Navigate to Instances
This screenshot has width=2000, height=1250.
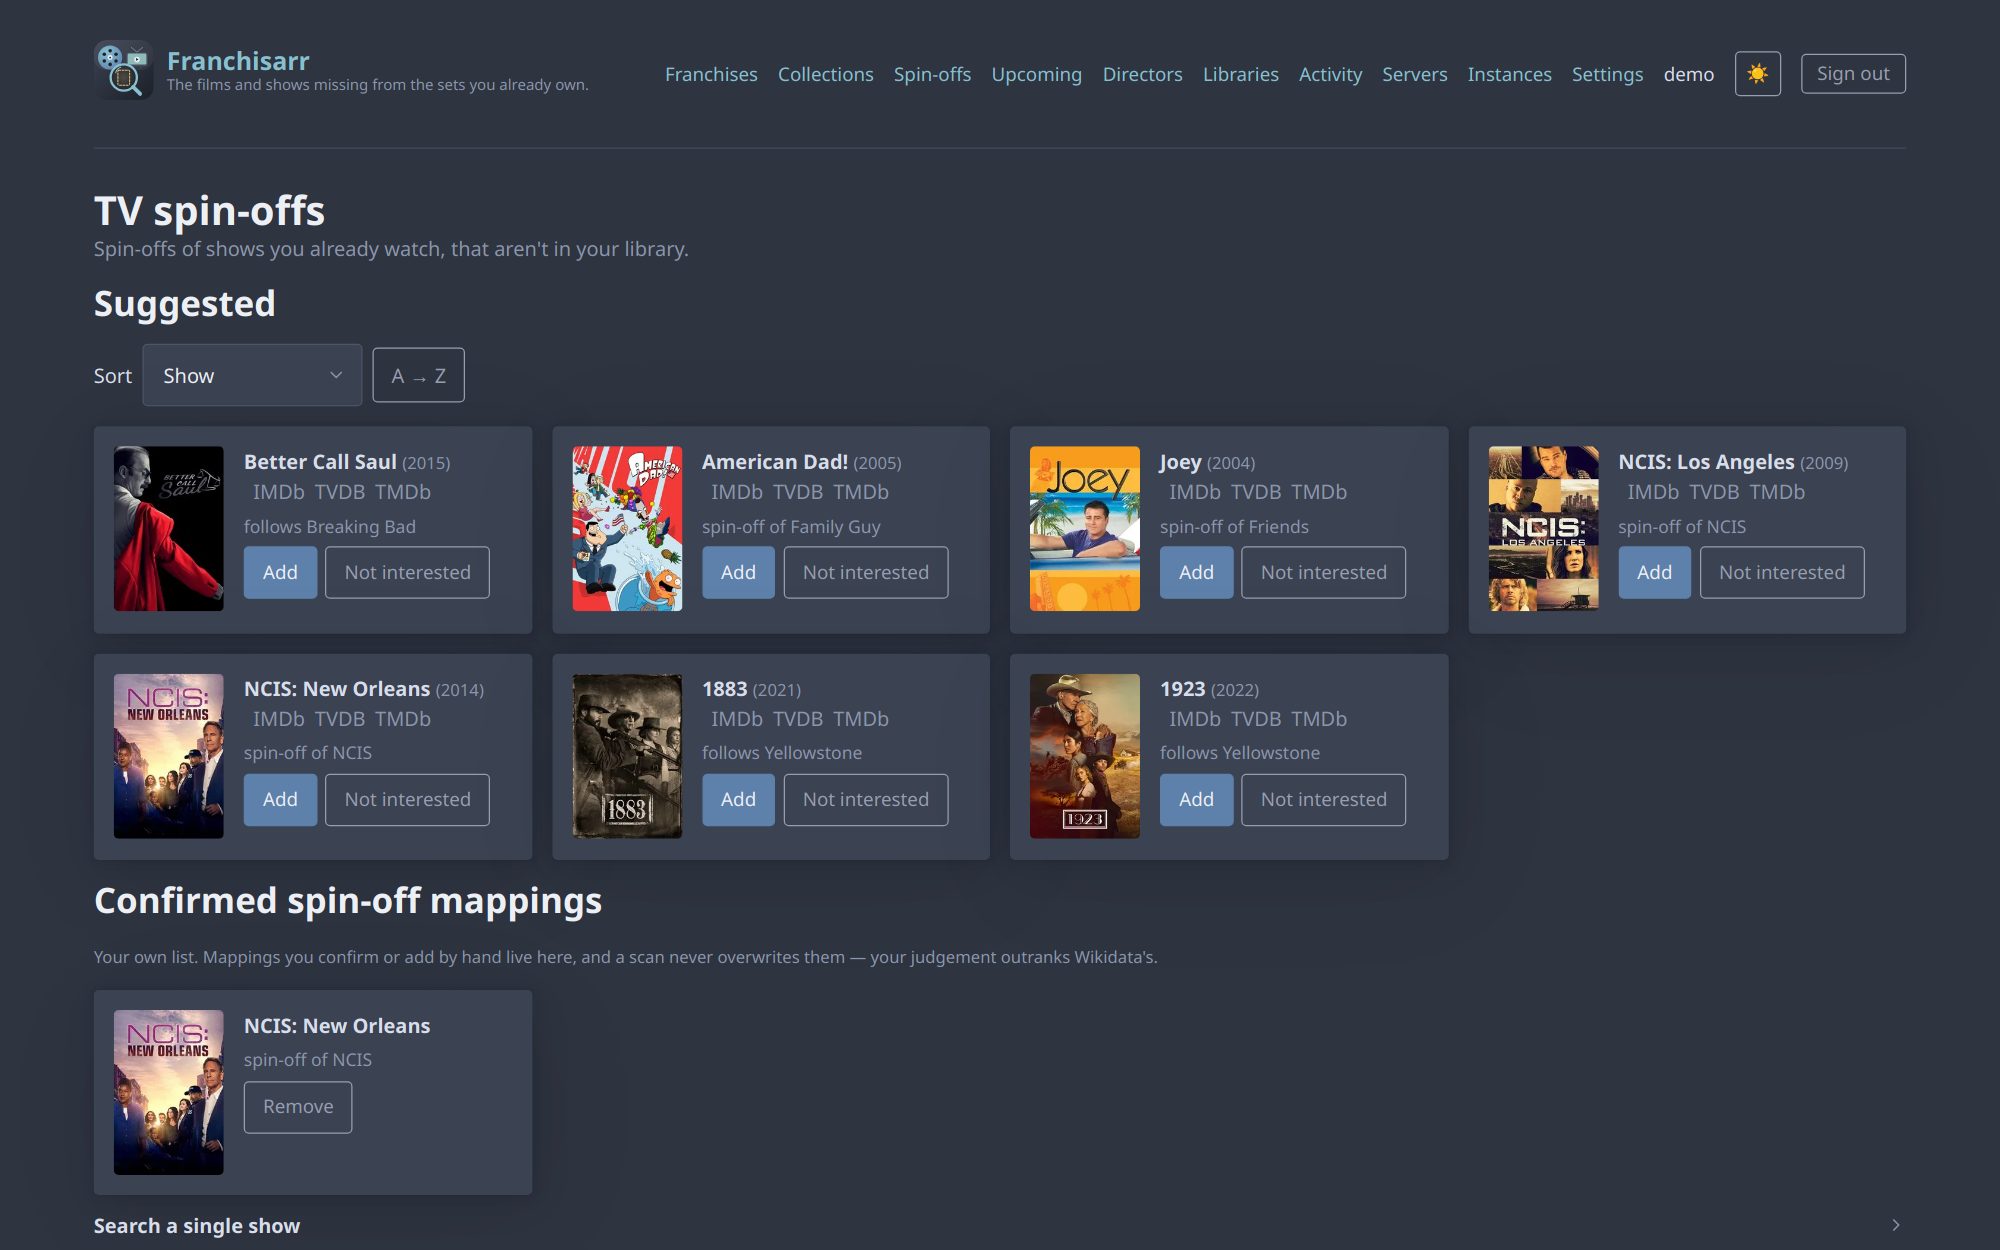[x=1509, y=74]
